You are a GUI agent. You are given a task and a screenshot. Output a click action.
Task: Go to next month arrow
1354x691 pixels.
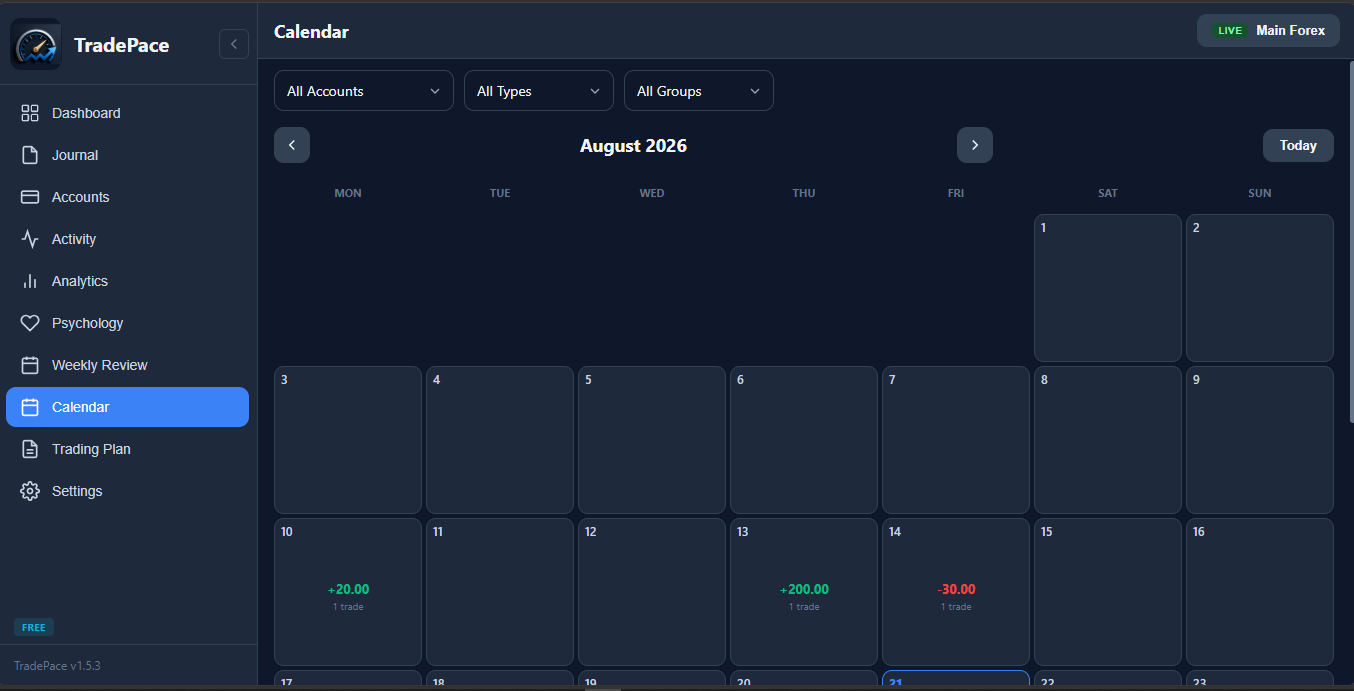click(975, 145)
